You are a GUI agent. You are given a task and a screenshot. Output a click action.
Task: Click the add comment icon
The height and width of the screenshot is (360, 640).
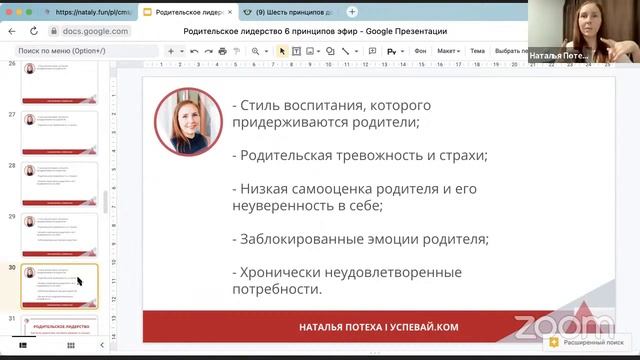coord(372,51)
